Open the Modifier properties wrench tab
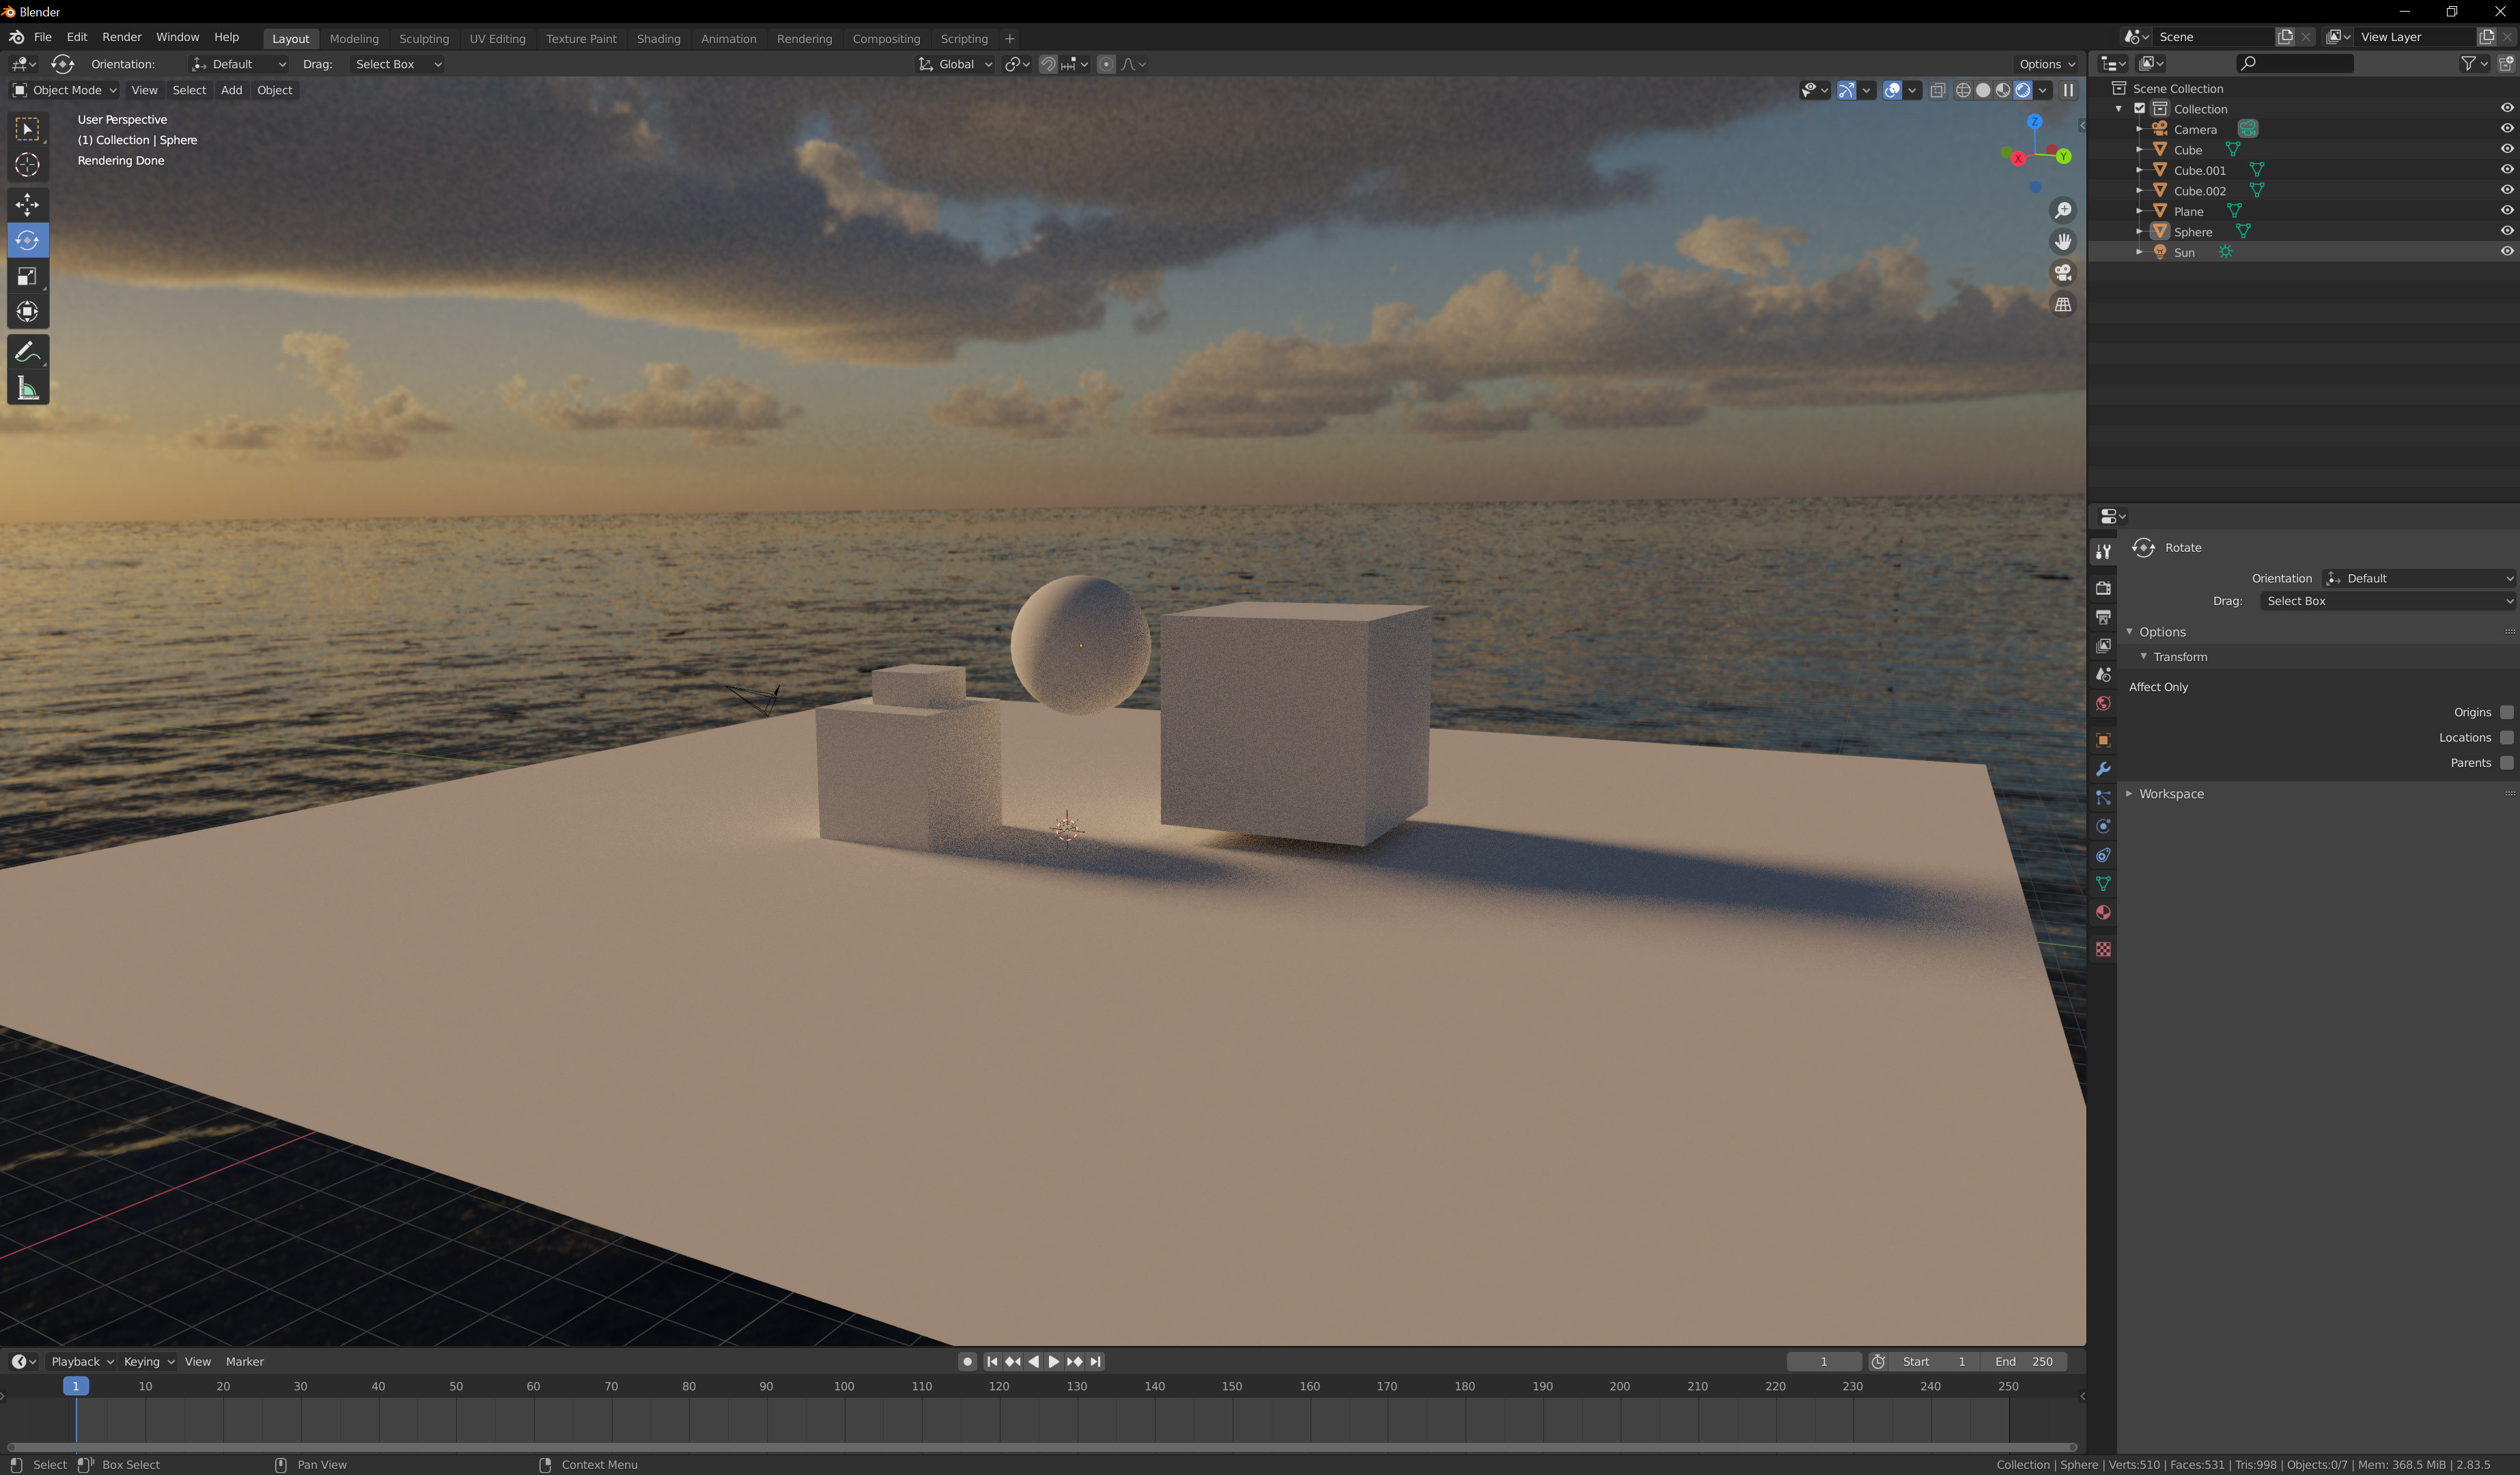Image resolution: width=2520 pixels, height=1475 pixels. [x=2103, y=769]
